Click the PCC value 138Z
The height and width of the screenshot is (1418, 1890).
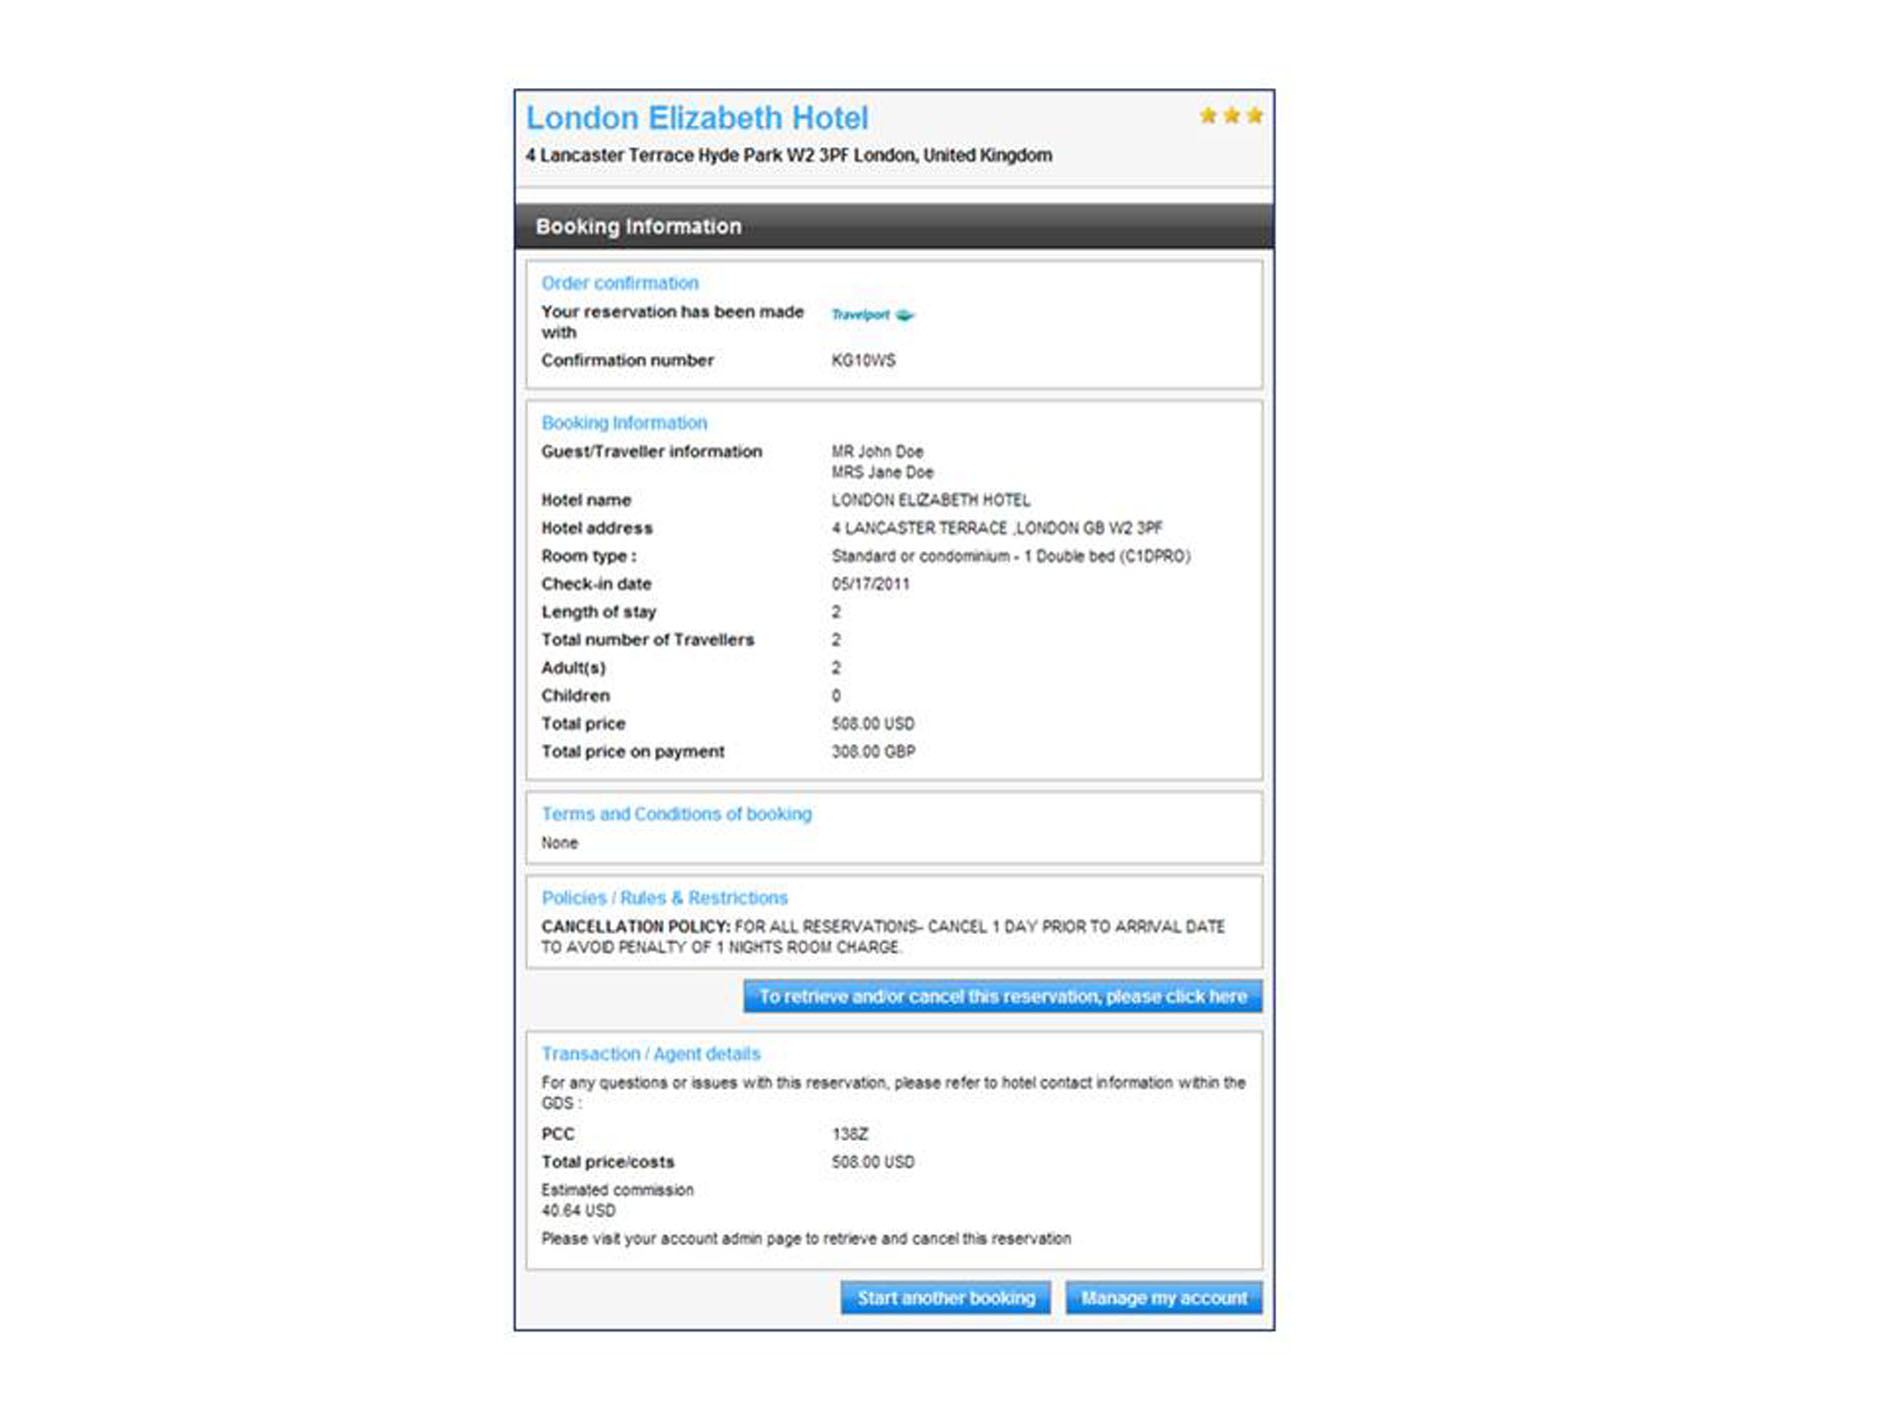(x=849, y=1134)
